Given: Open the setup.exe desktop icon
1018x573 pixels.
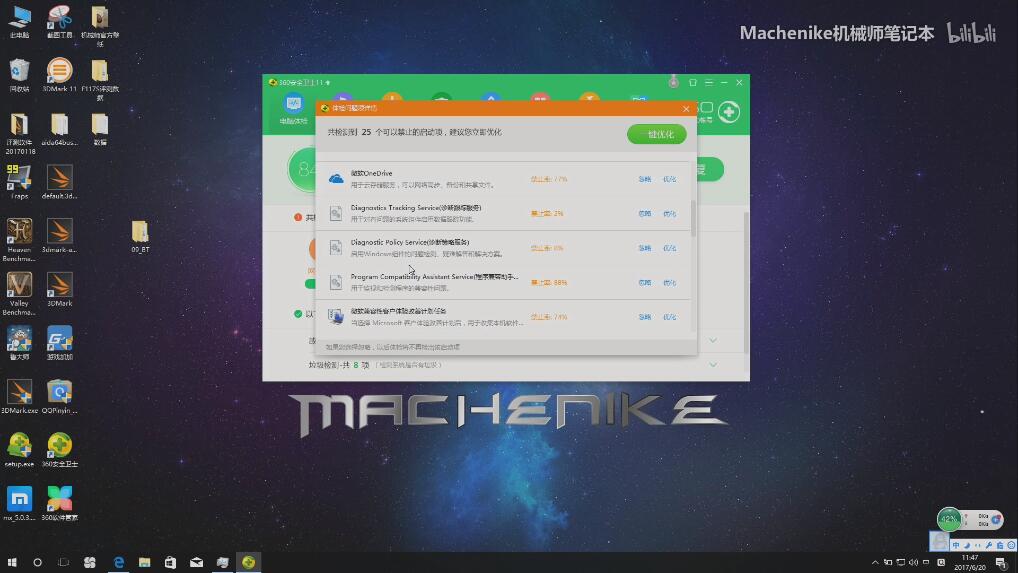Looking at the screenshot, I should [x=19, y=450].
